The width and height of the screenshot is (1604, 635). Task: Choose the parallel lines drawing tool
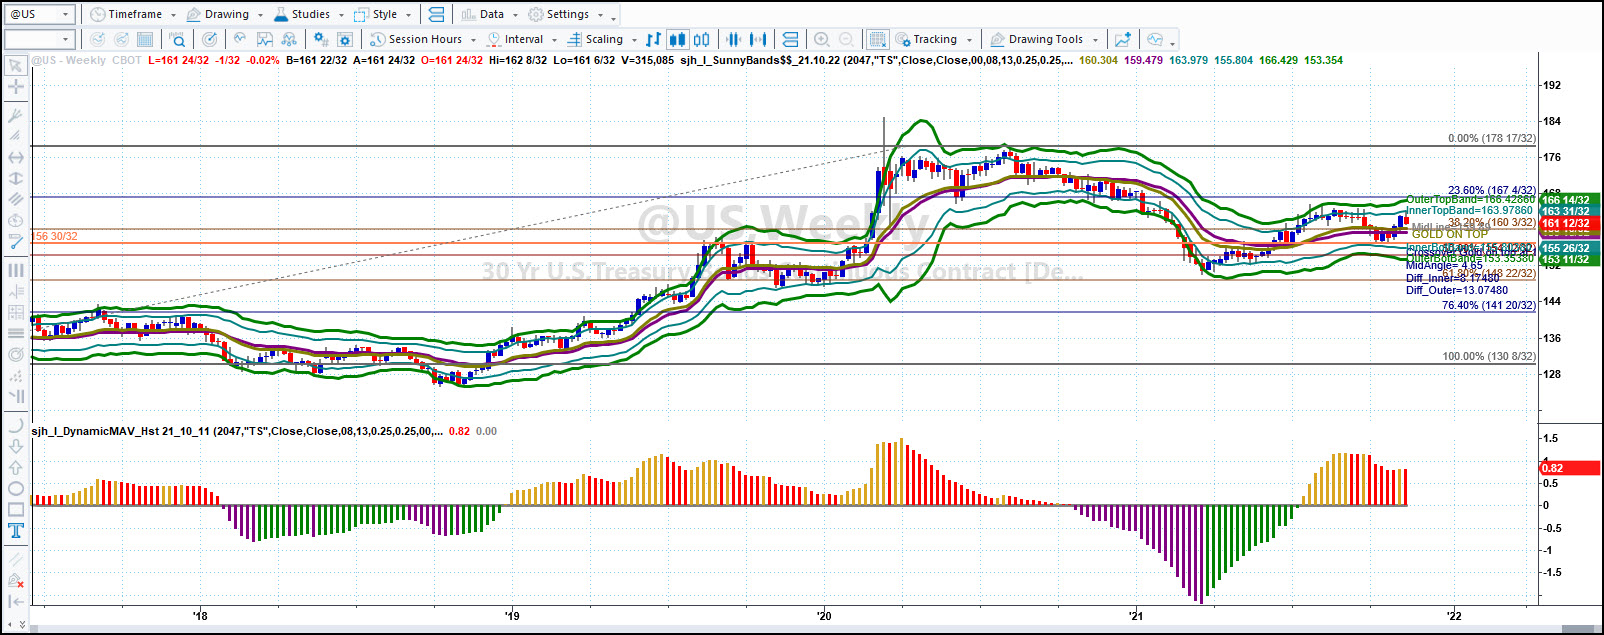pos(16,199)
